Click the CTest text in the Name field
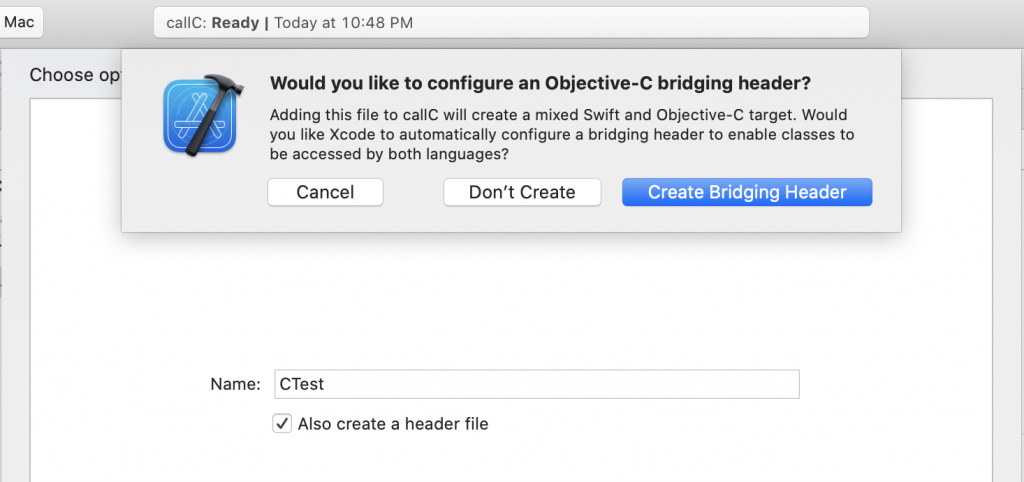Screen dimensions: 1024x482 tap(302, 384)
